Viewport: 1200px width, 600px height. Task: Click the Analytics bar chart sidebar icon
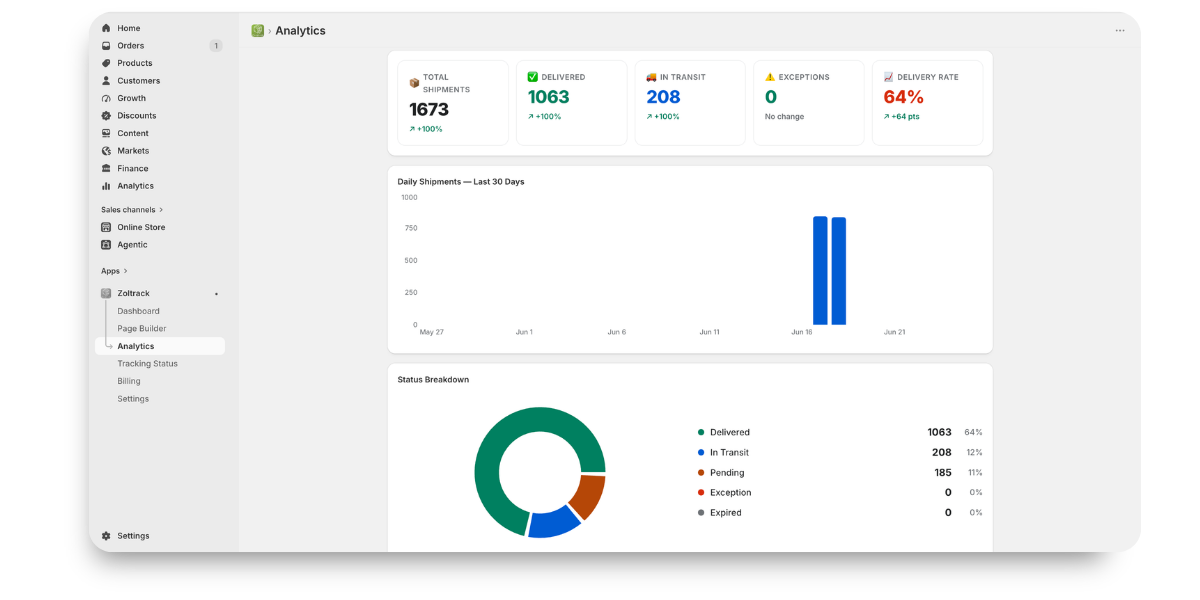point(106,186)
